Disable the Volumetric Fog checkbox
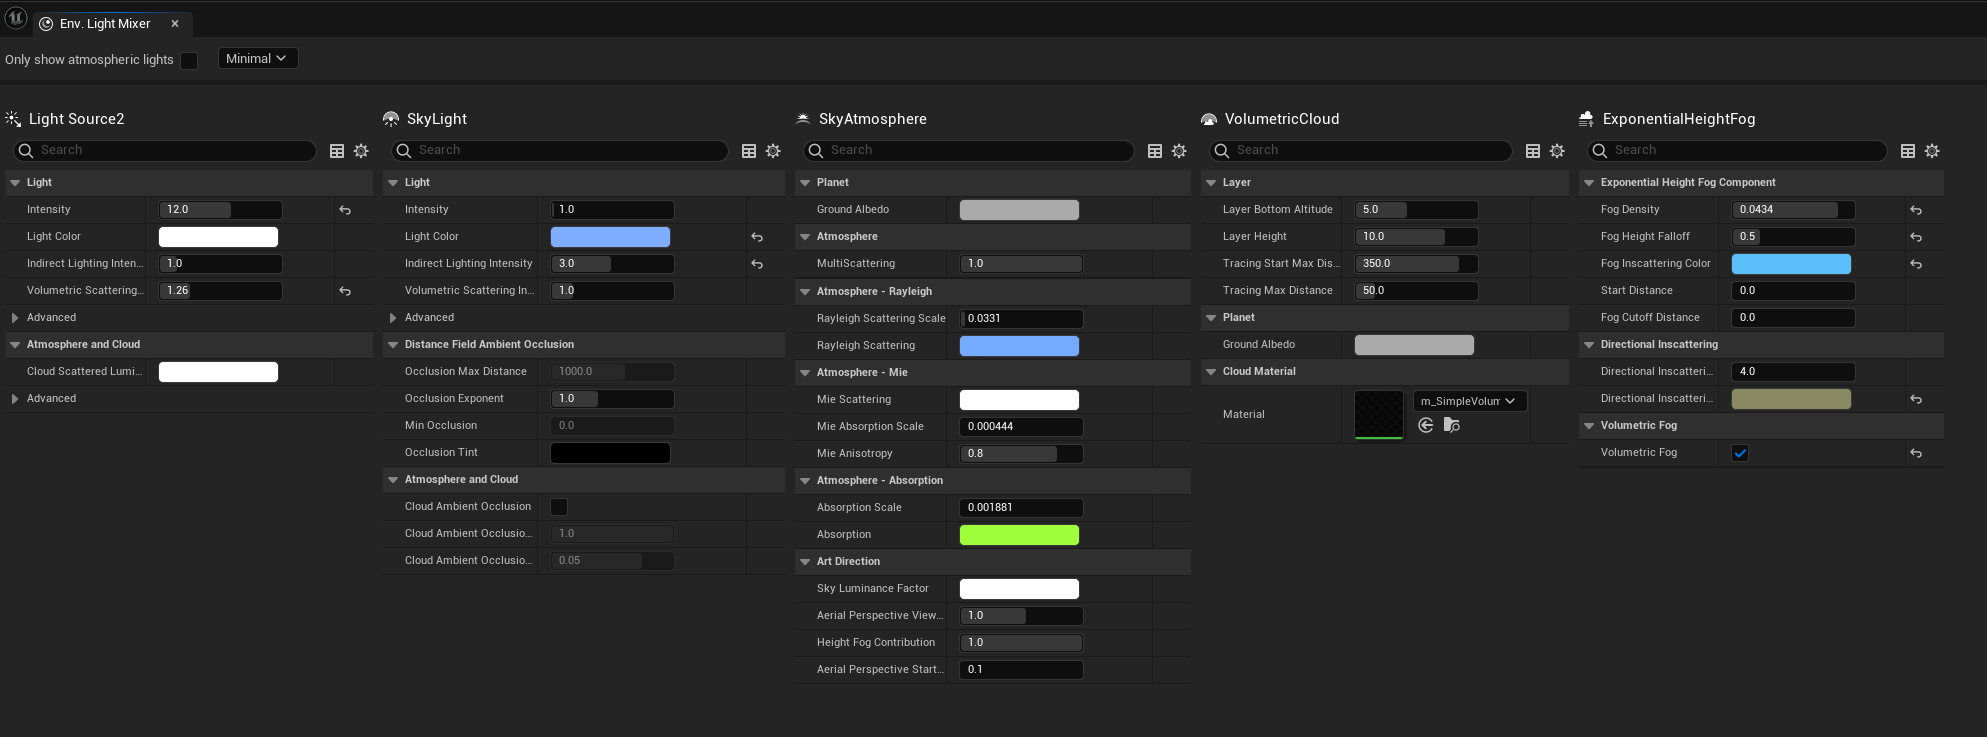Viewport: 1987px width, 737px height. (1740, 453)
